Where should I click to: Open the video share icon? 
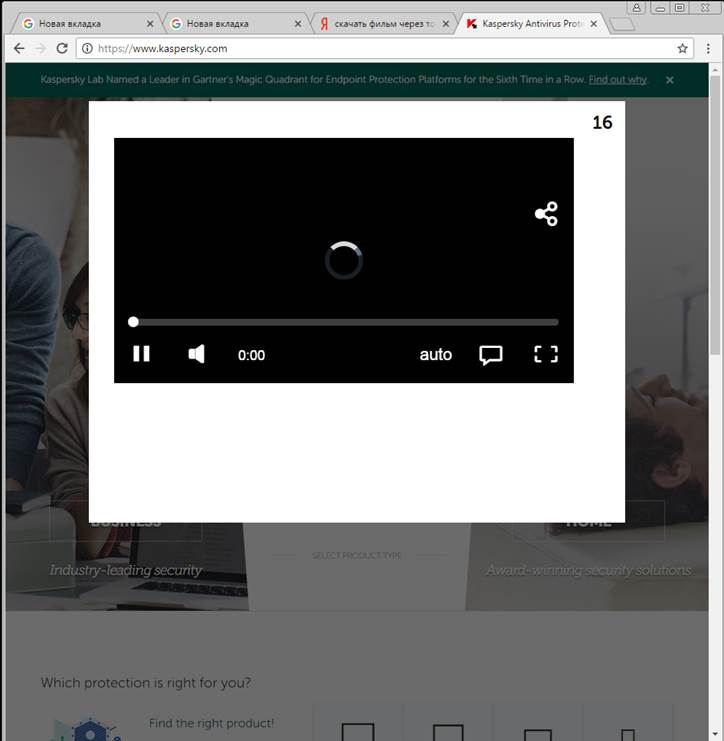(546, 214)
